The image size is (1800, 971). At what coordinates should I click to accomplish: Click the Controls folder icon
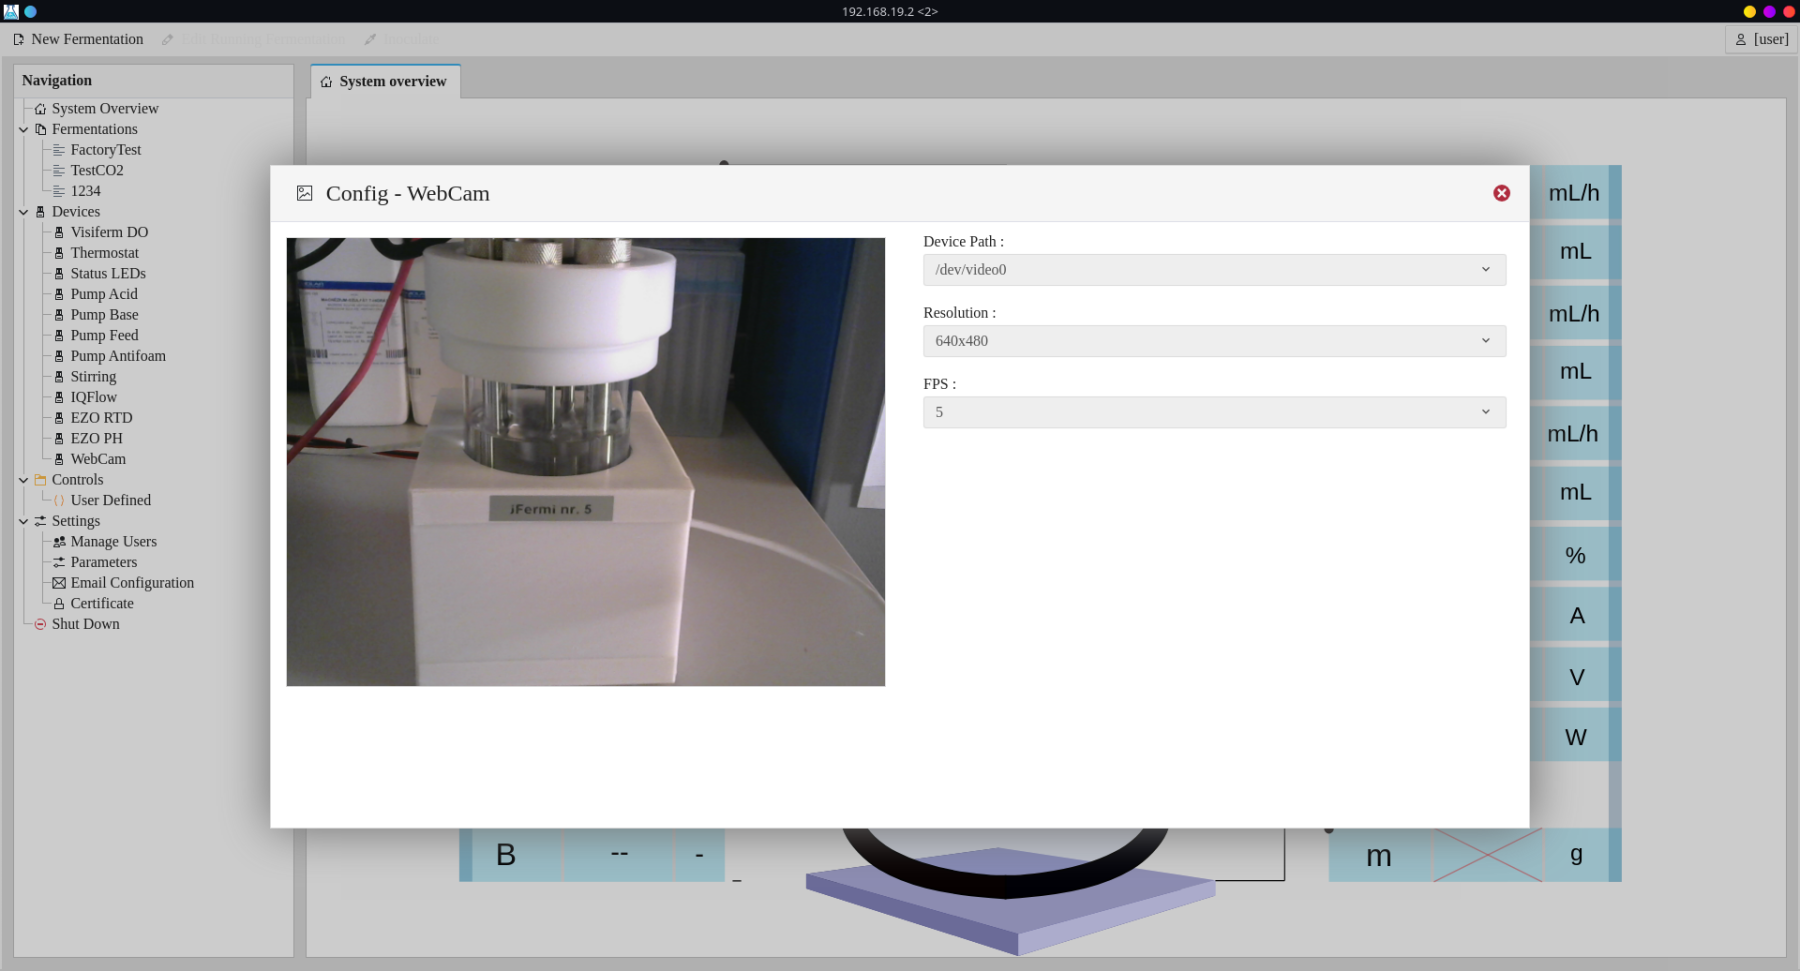pos(40,480)
